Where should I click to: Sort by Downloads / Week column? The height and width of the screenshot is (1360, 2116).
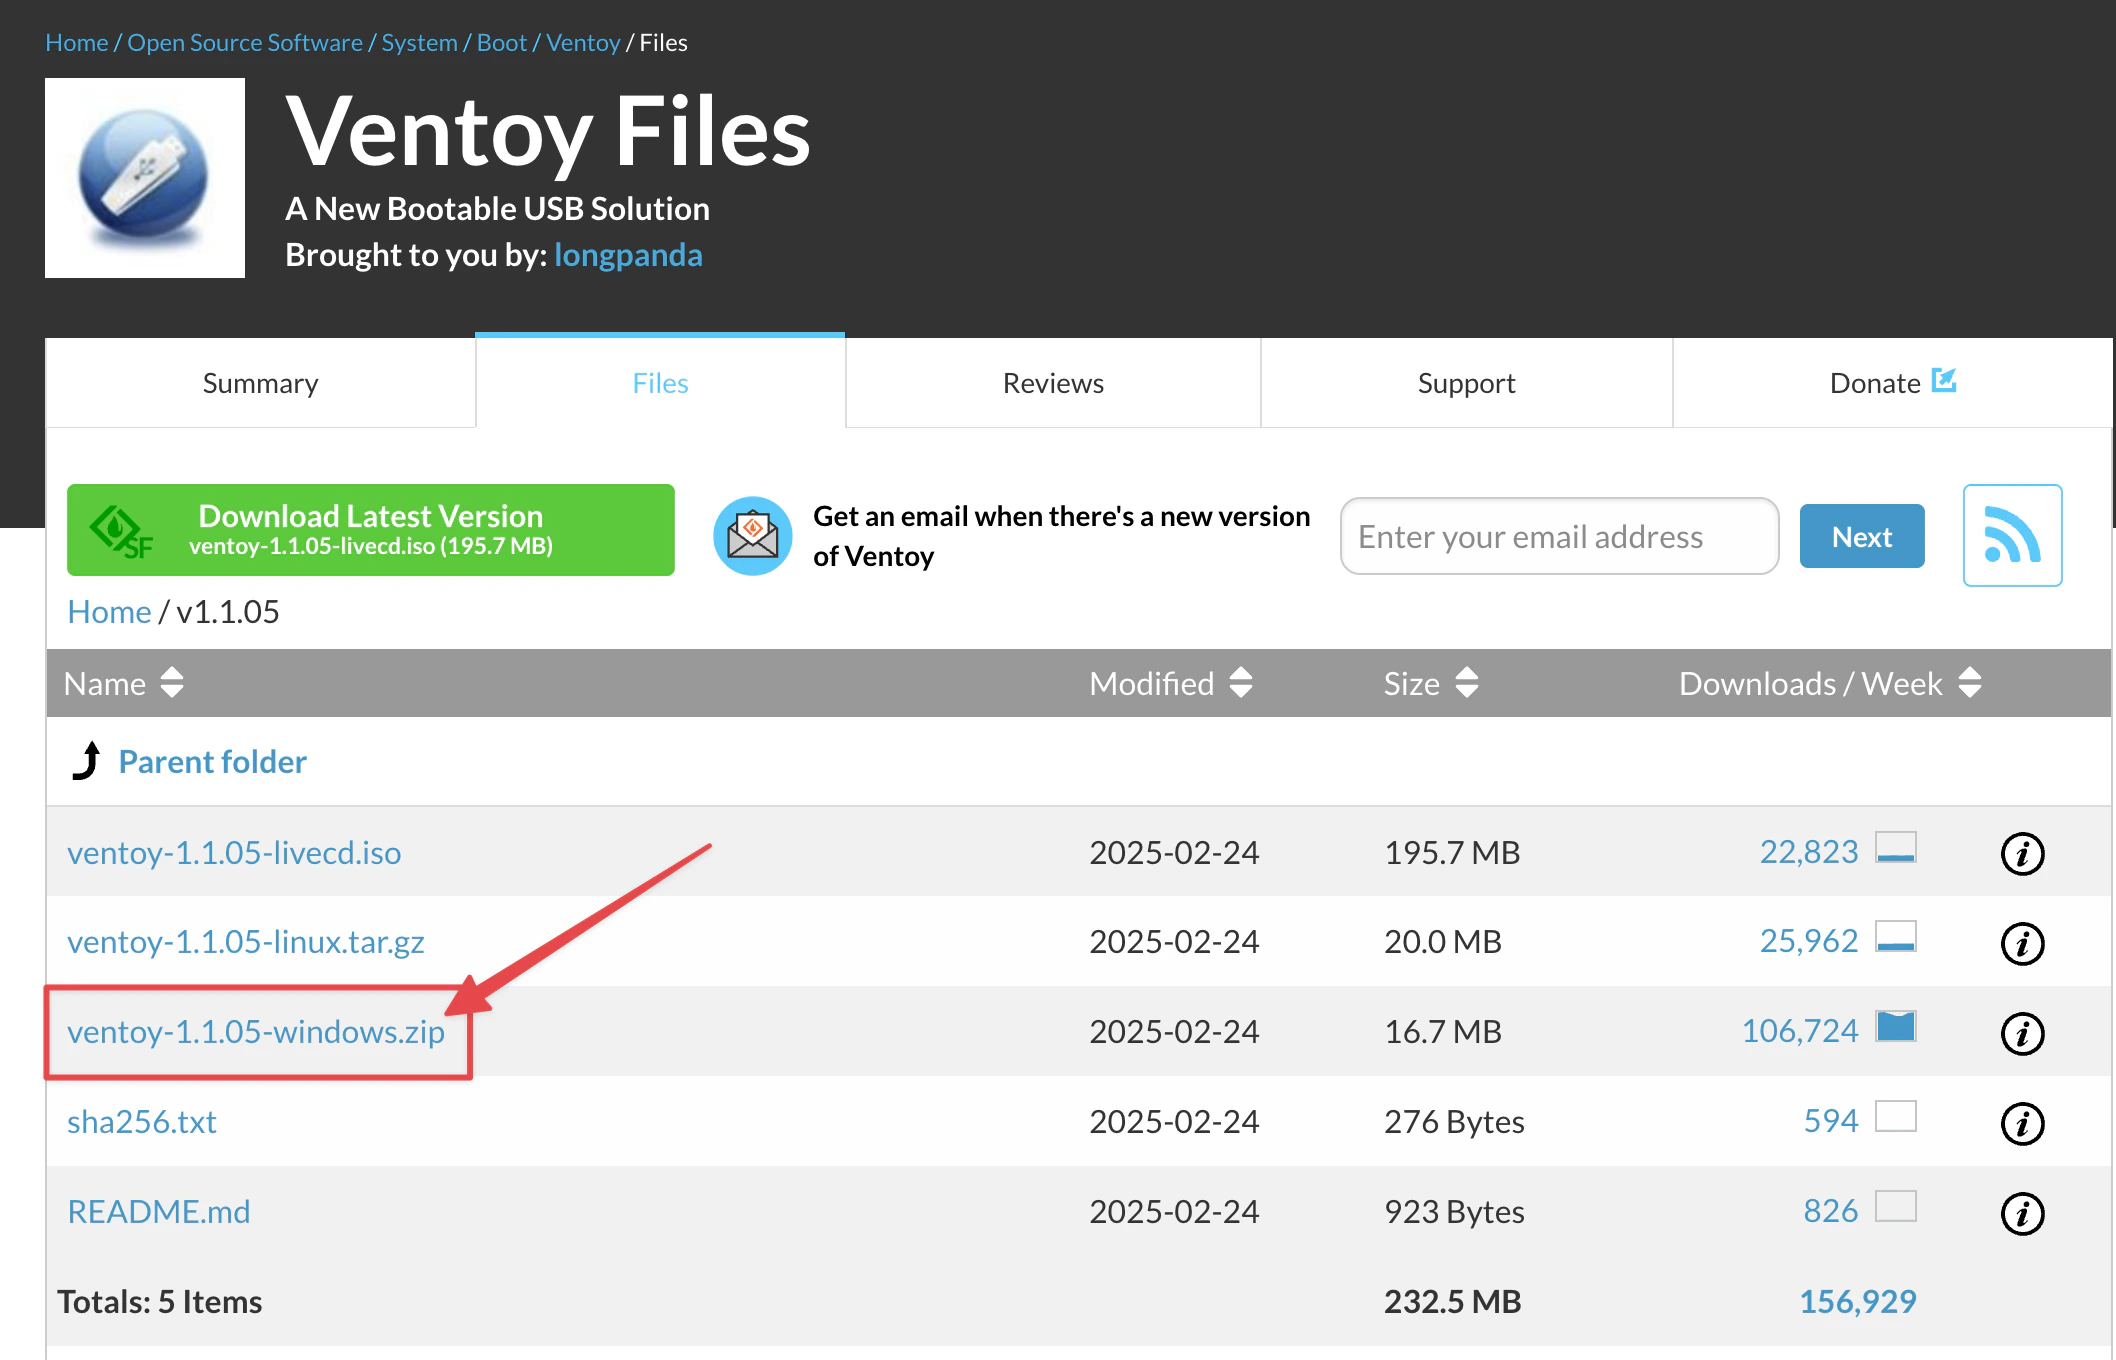pos(1829,683)
